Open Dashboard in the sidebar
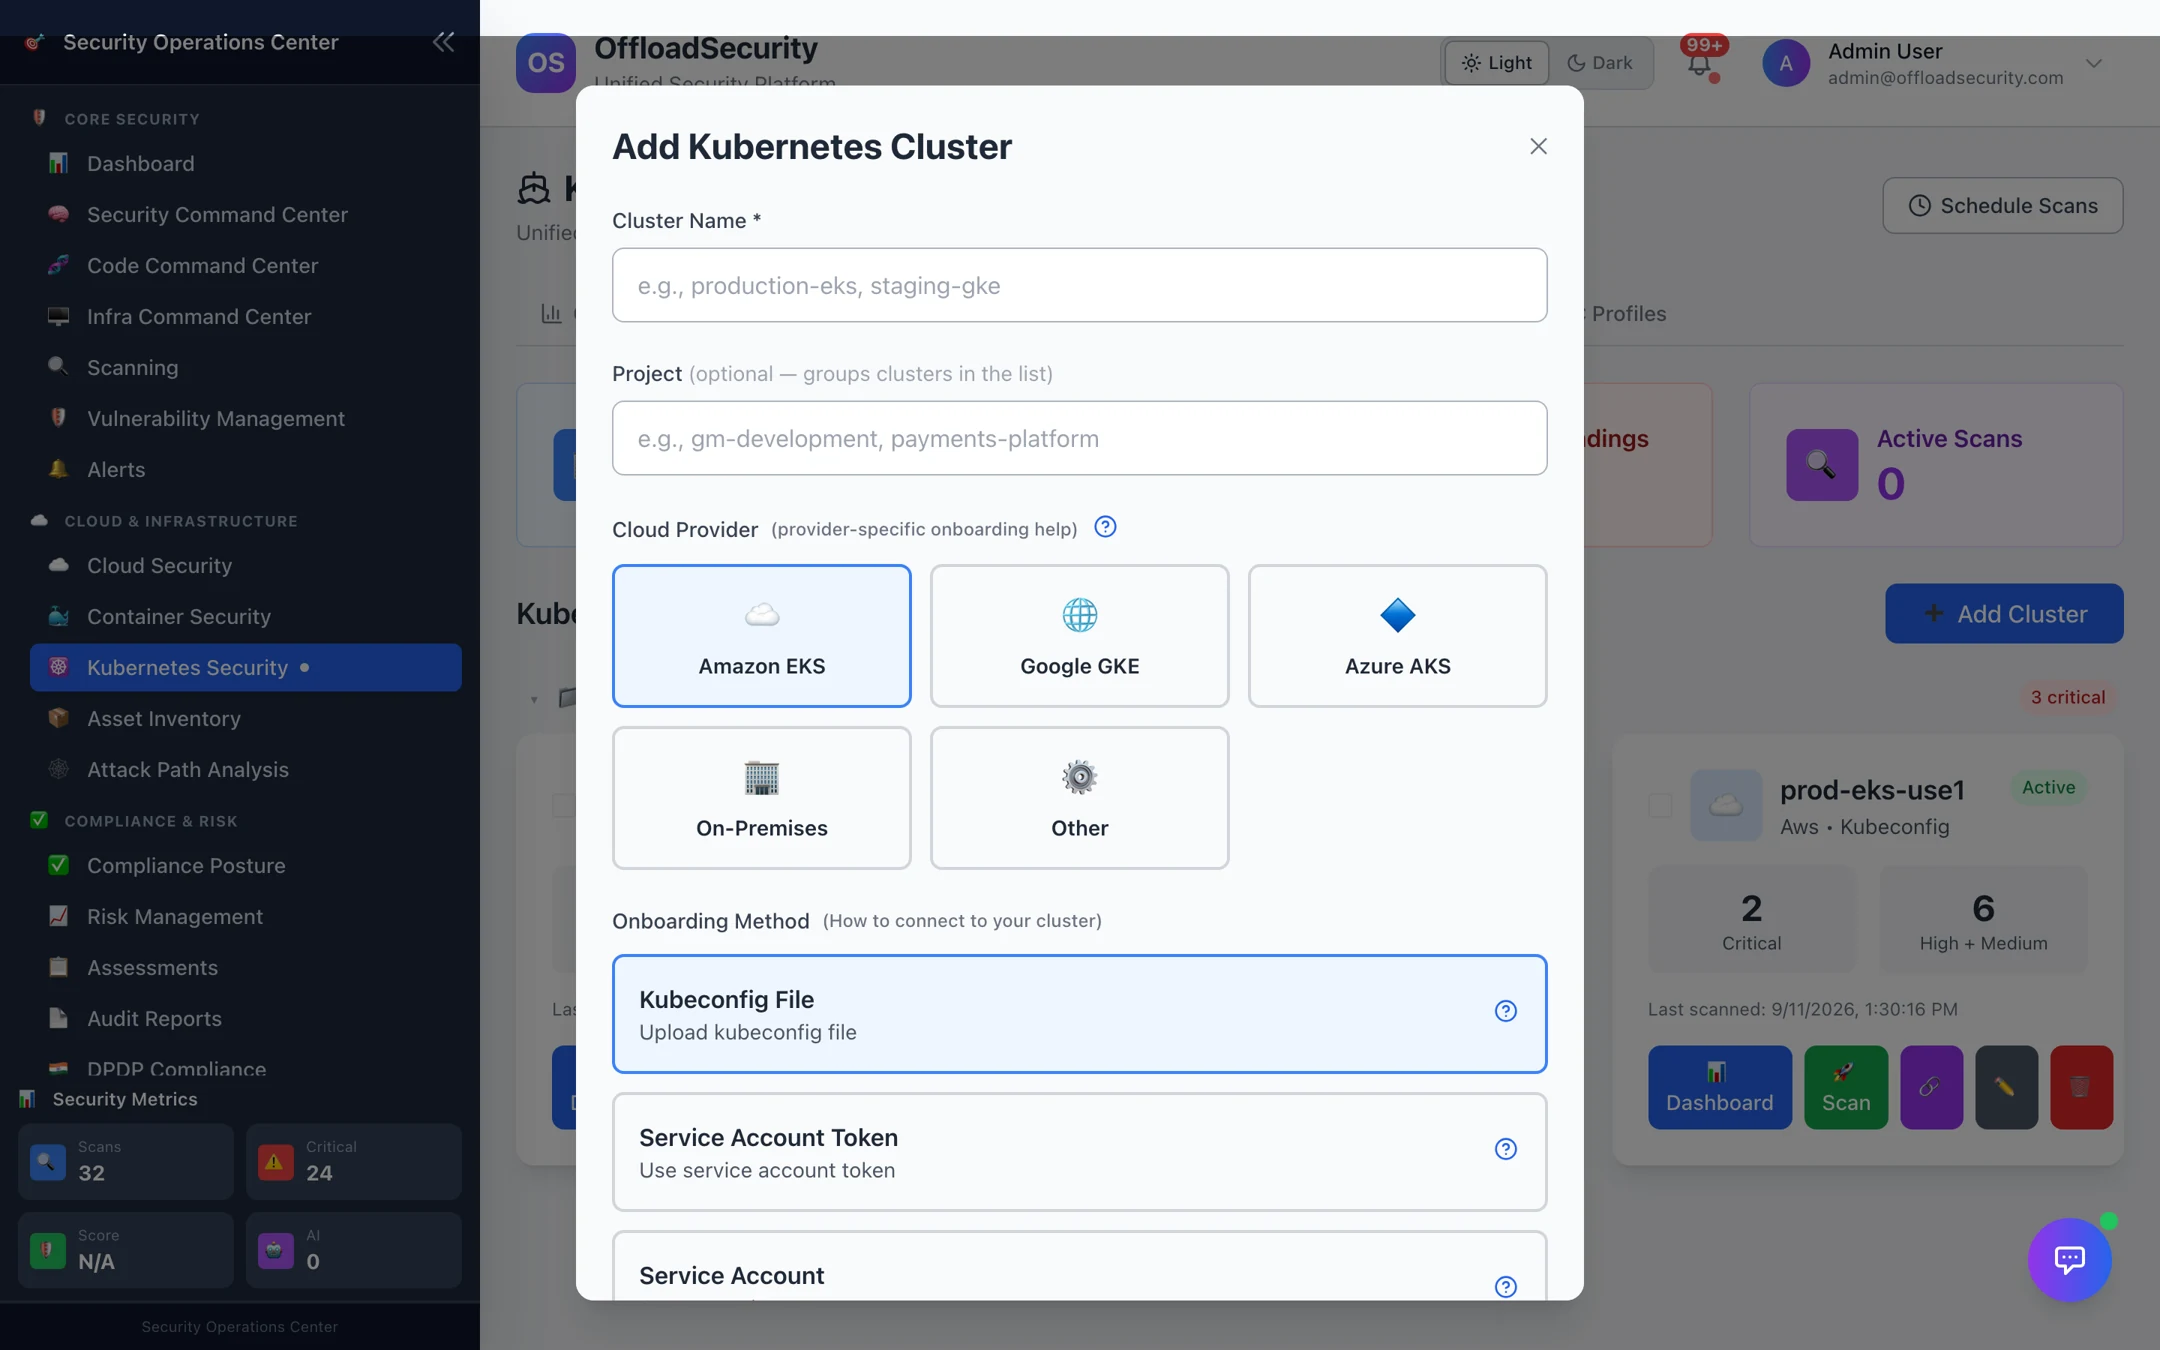This screenshot has width=2160, height=1350. pyautogui.click(x=245, y=164)
